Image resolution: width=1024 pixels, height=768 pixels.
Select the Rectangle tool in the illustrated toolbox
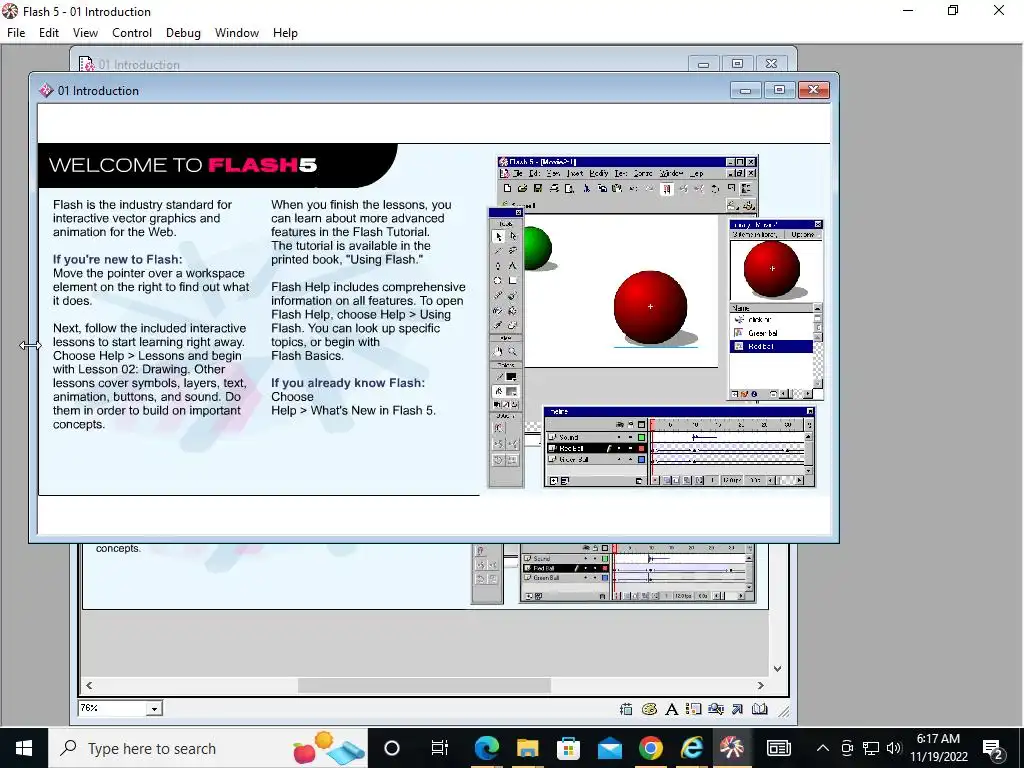[513, 281]
